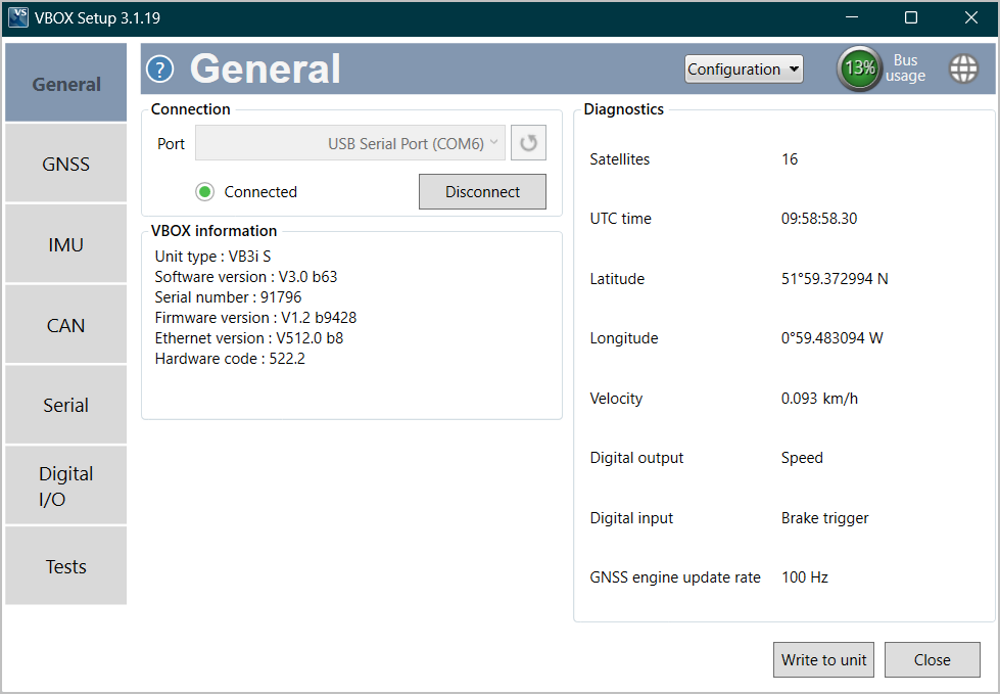
Task: Click the UTC time value 09:58:58.30
Action: (x=819, y=219)
